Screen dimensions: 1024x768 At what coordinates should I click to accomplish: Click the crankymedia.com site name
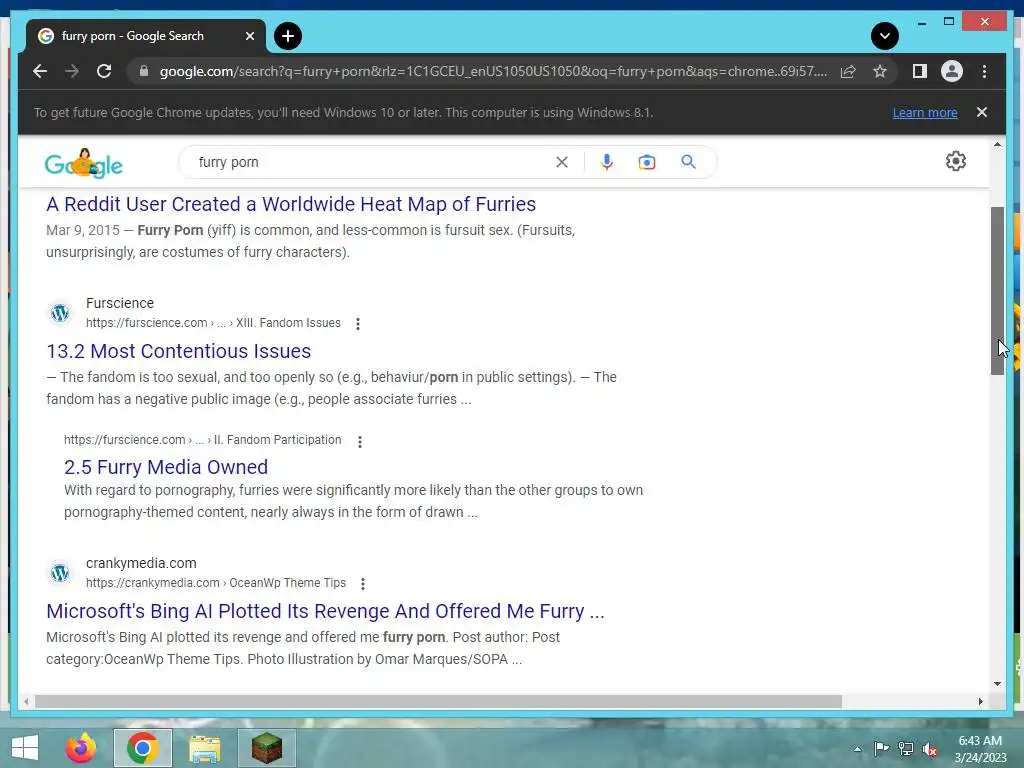141,563
